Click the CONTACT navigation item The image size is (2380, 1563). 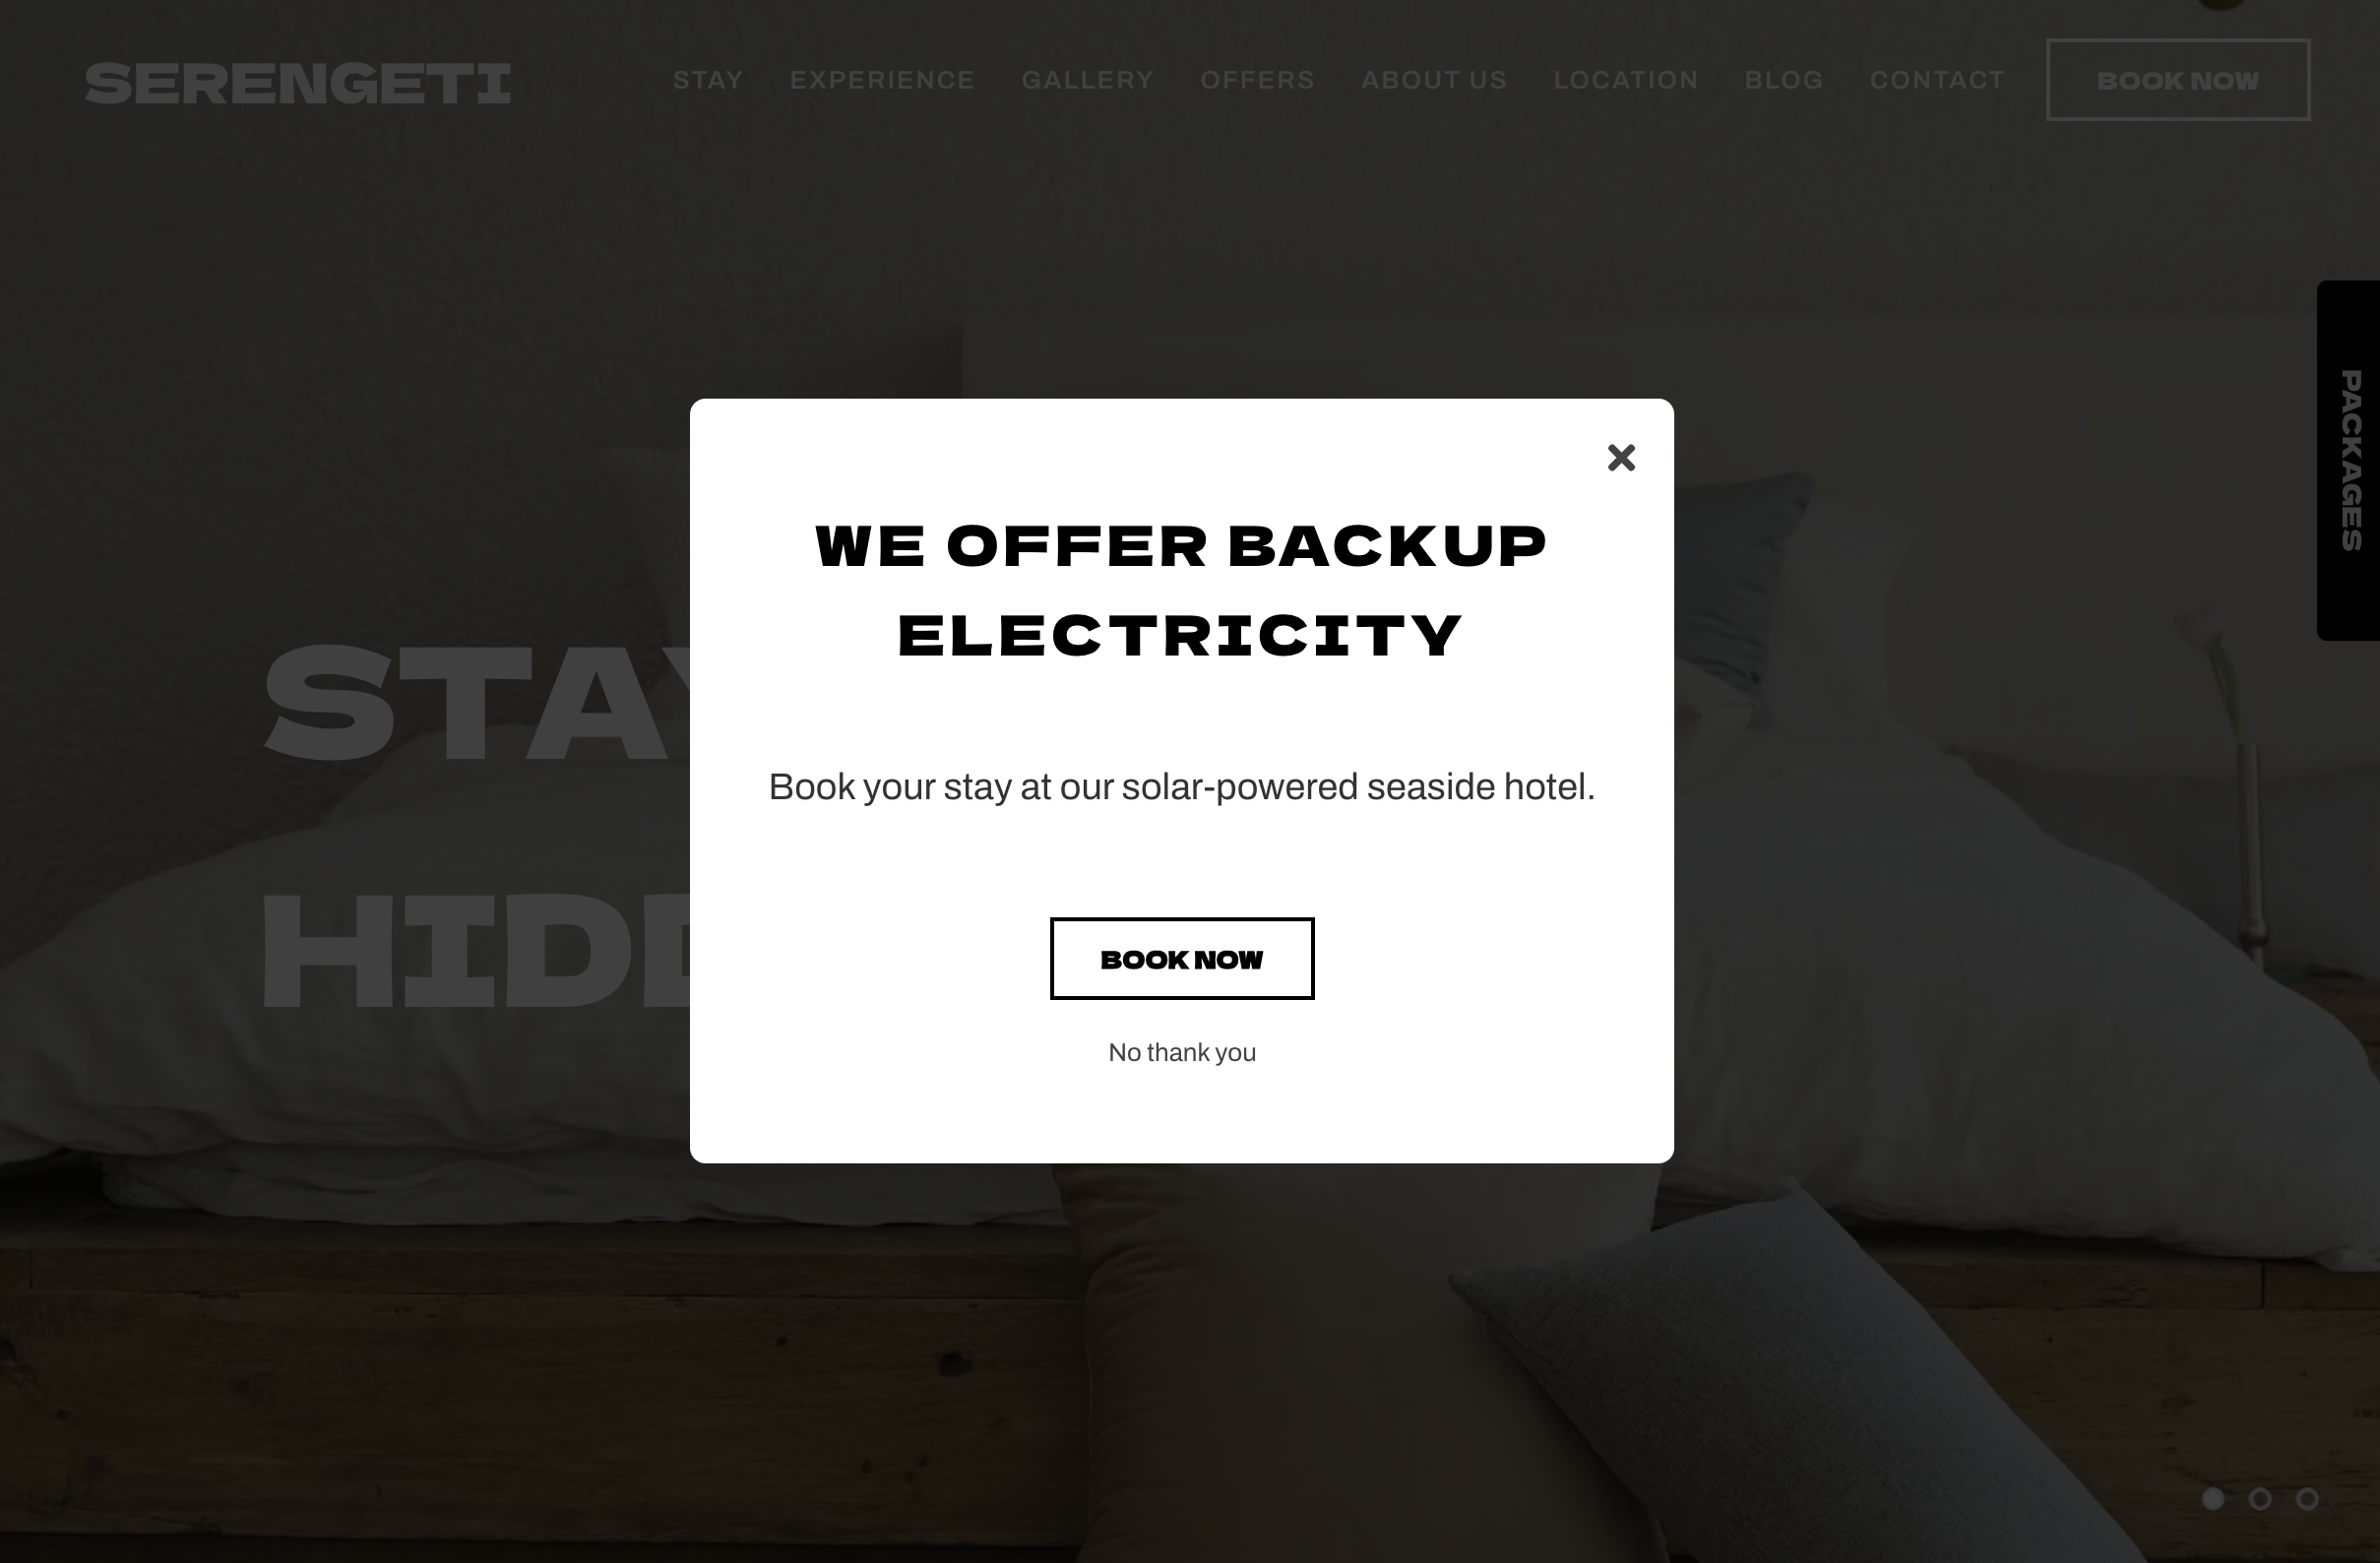tap(1937, 79)
